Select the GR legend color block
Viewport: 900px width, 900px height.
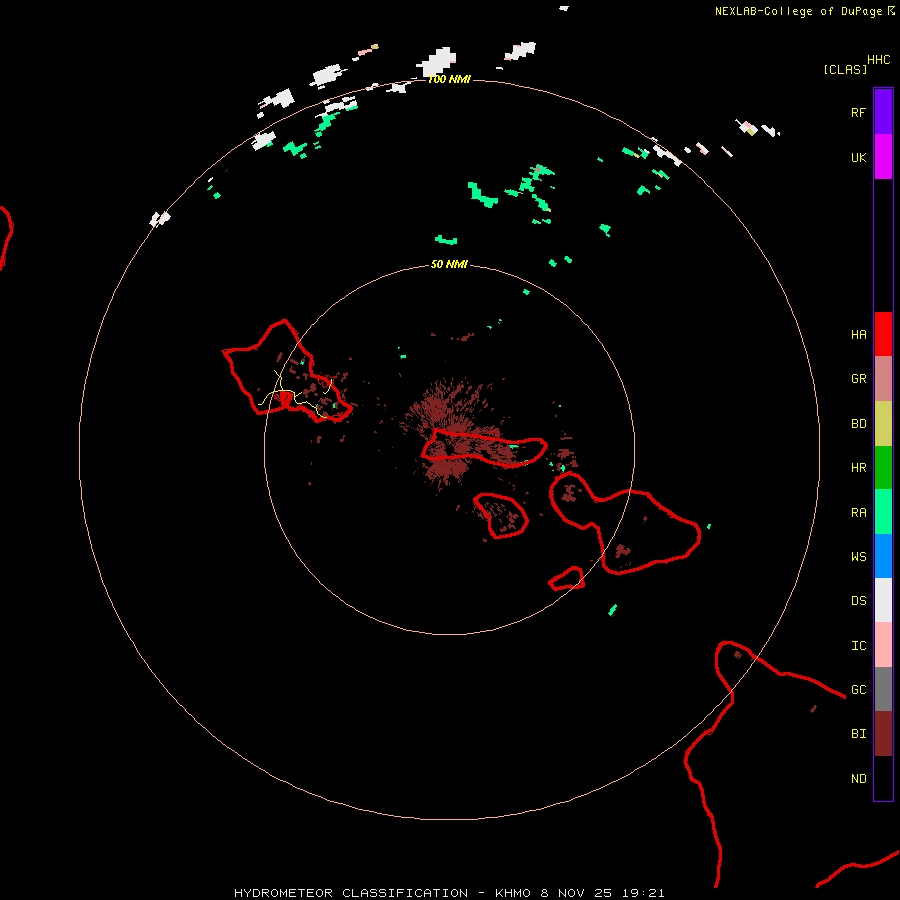(883, 379)
